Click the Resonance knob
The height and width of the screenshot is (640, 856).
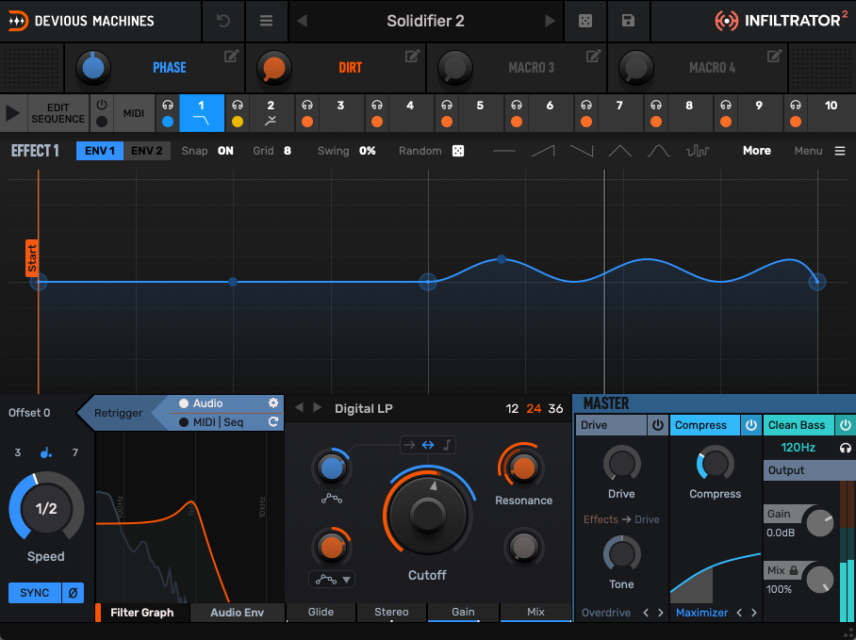(x=523, y=468)
